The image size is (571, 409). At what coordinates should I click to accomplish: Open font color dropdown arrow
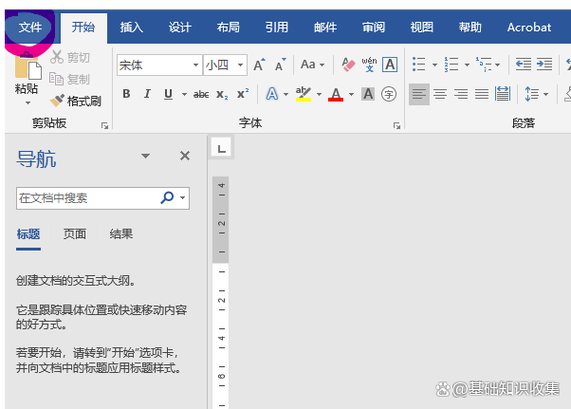pos(351,94)
